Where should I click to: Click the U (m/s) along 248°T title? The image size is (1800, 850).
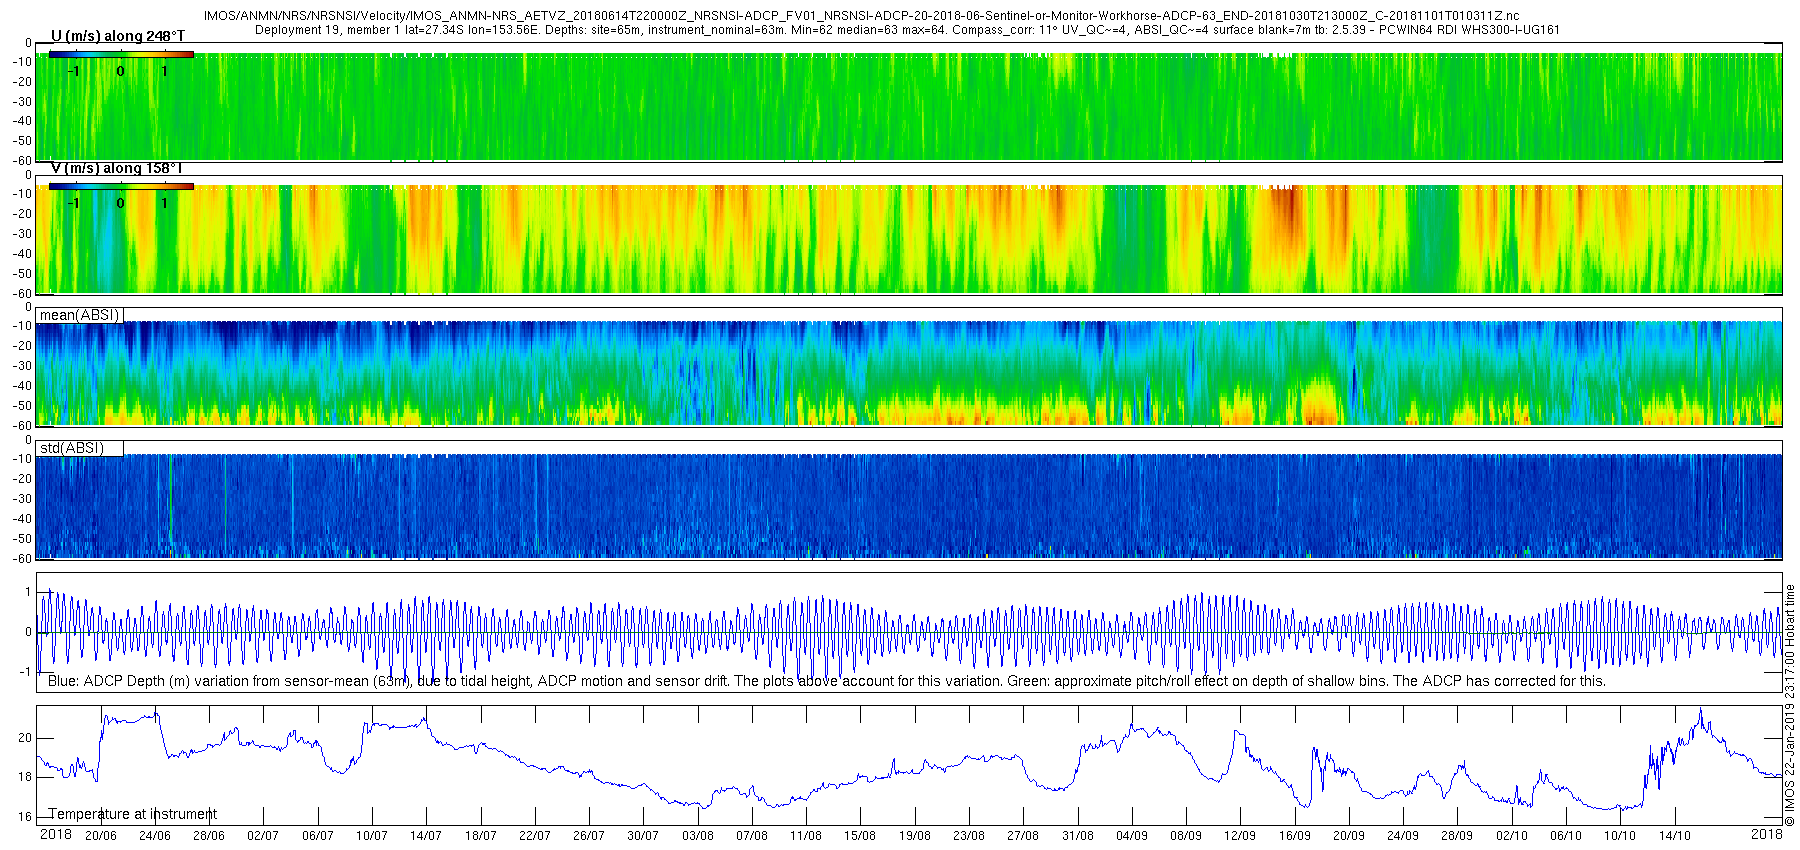click(x=118, y=36)
